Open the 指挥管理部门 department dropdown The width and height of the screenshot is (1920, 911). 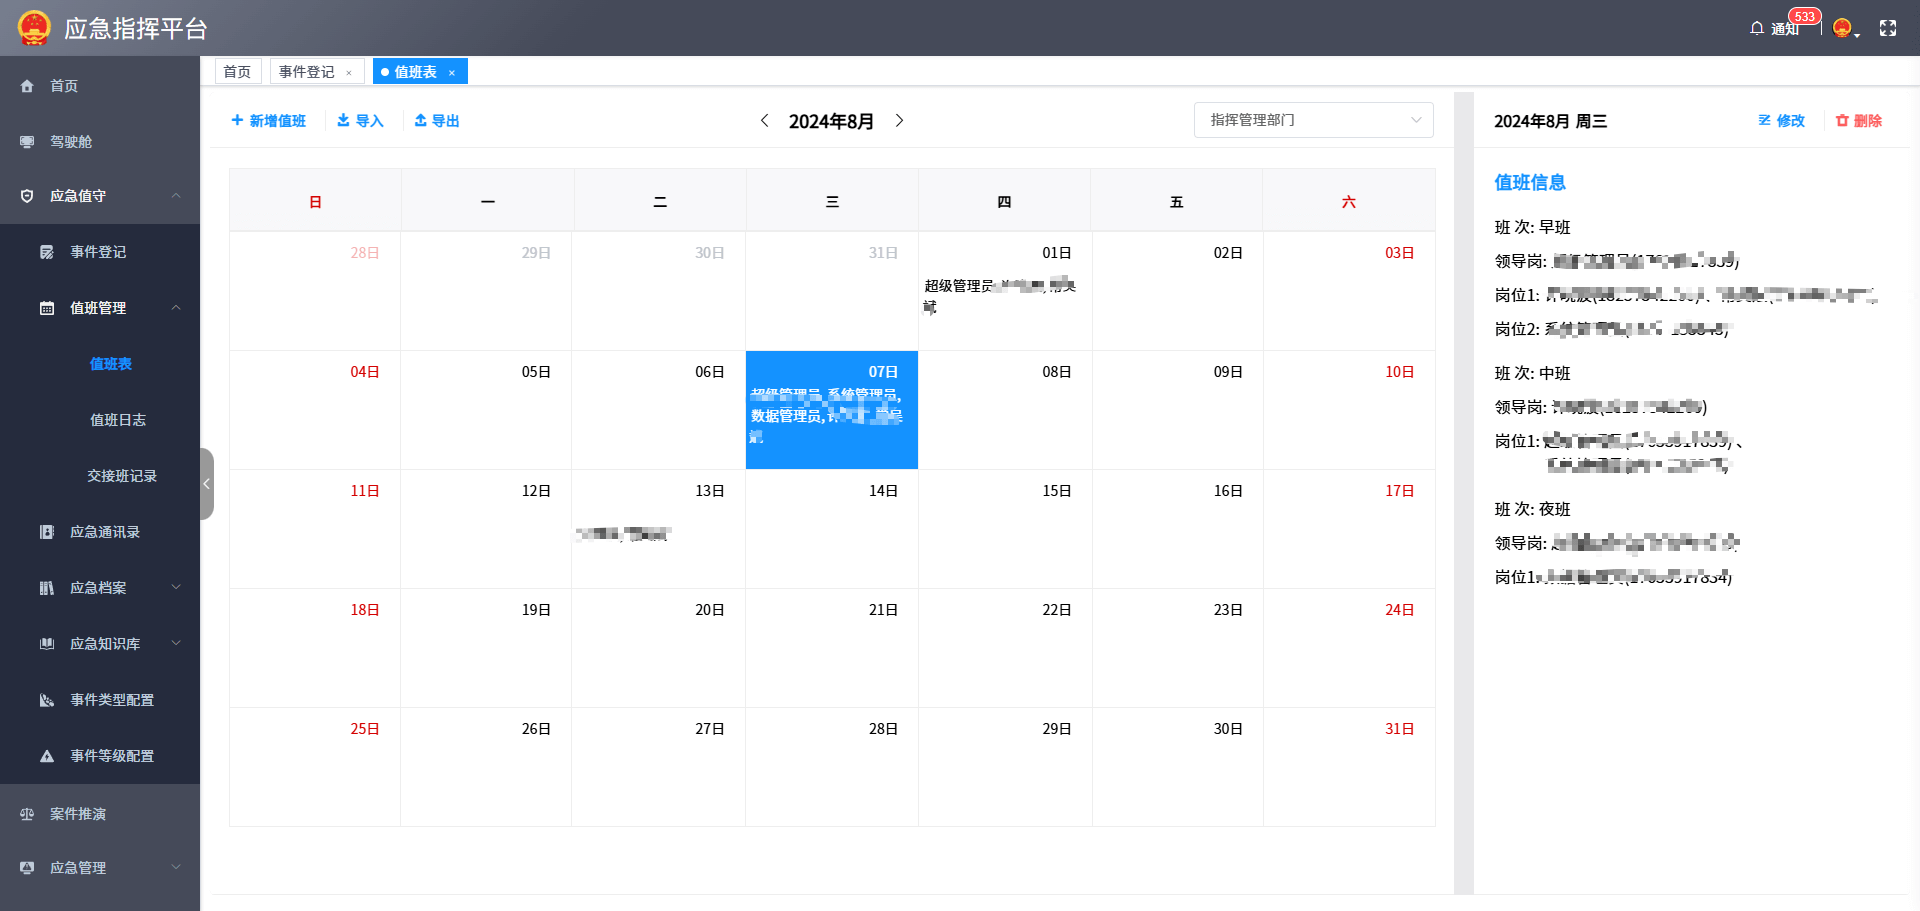1313,120
